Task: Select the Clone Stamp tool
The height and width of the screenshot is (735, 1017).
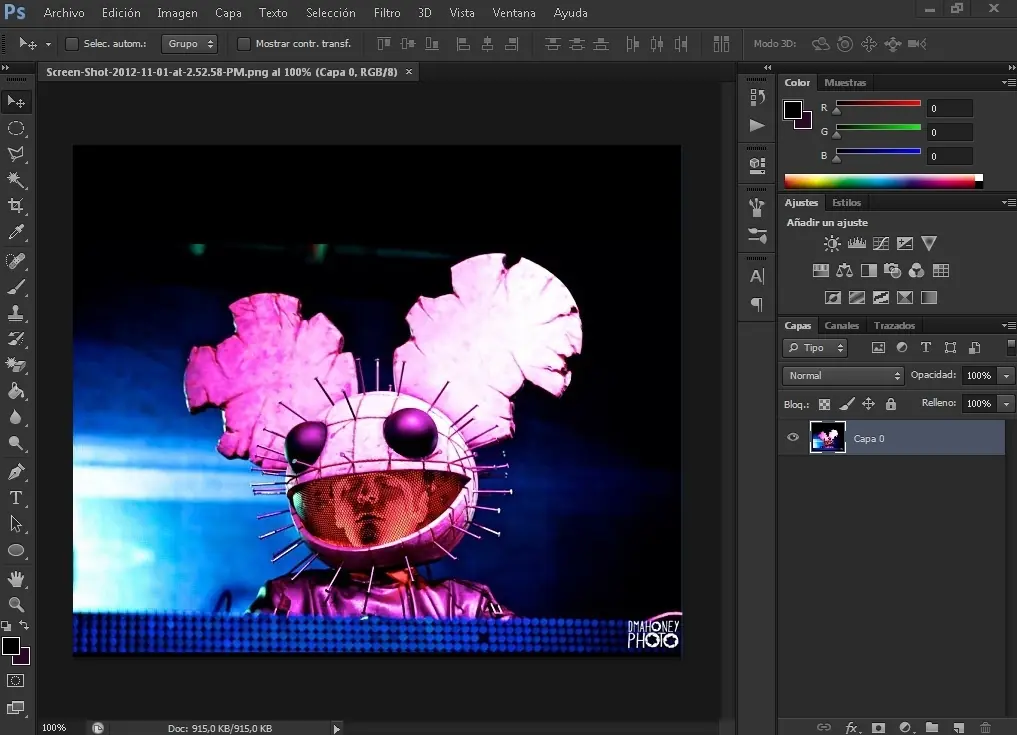Action: 16,313
